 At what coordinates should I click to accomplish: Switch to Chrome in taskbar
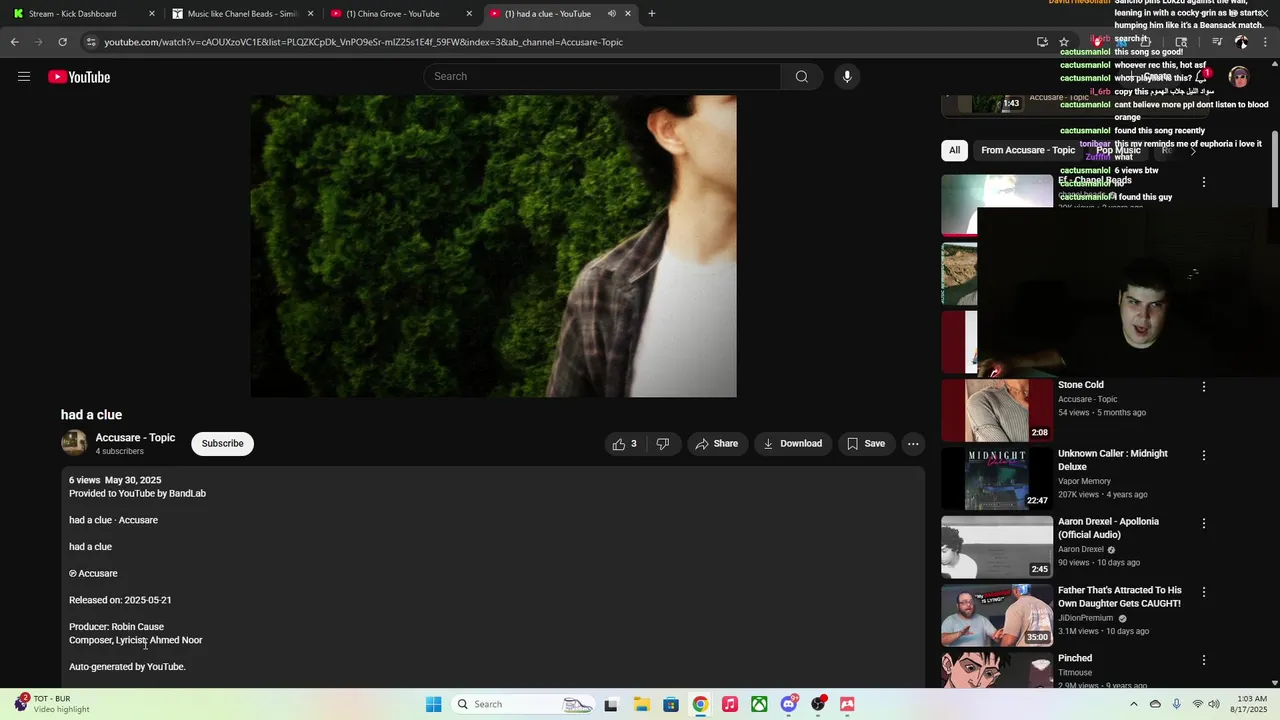[700, 704]
